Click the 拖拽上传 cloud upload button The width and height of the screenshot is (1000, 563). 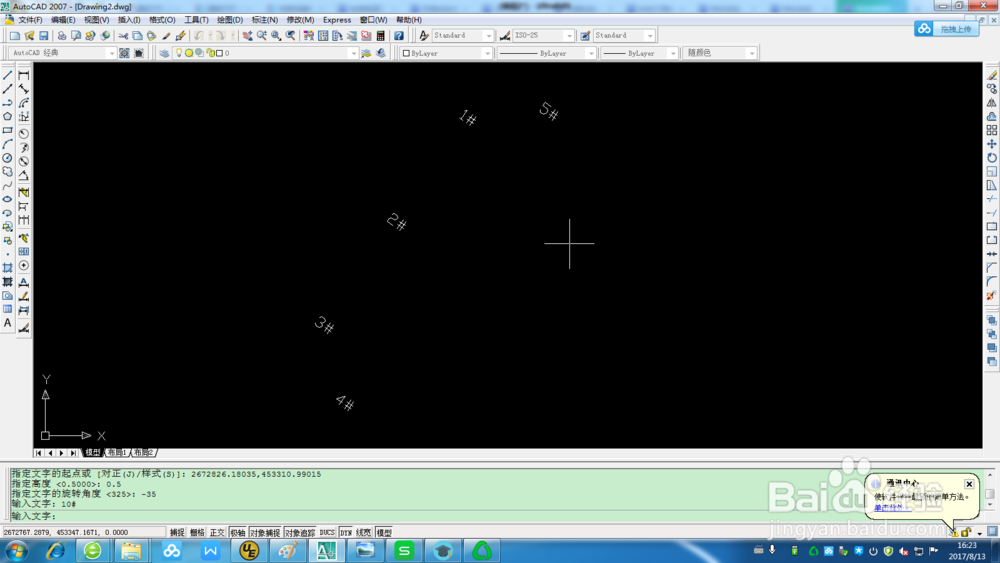946,29
